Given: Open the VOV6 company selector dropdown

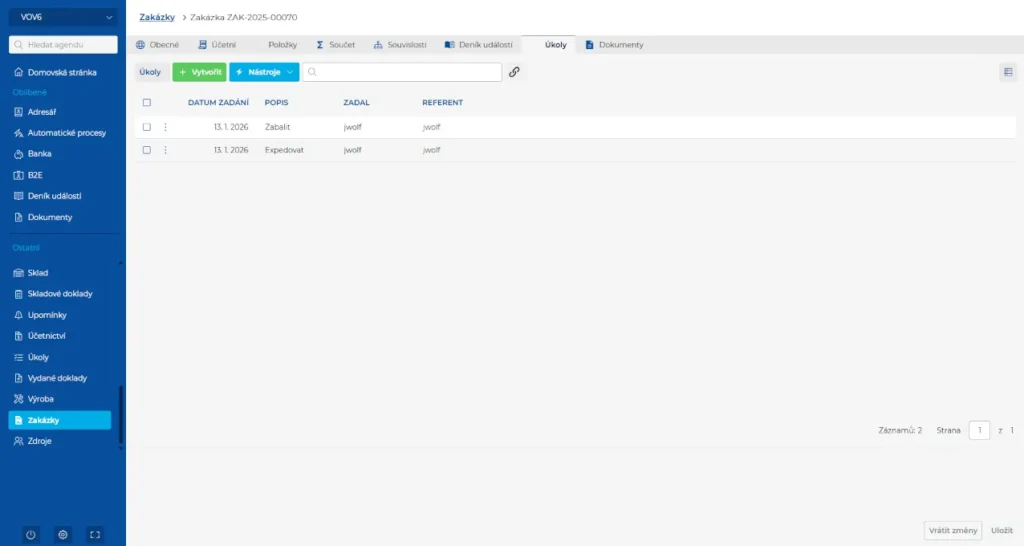Looking at the screenshot, I should pyautogui.click(x=63, y=17).
